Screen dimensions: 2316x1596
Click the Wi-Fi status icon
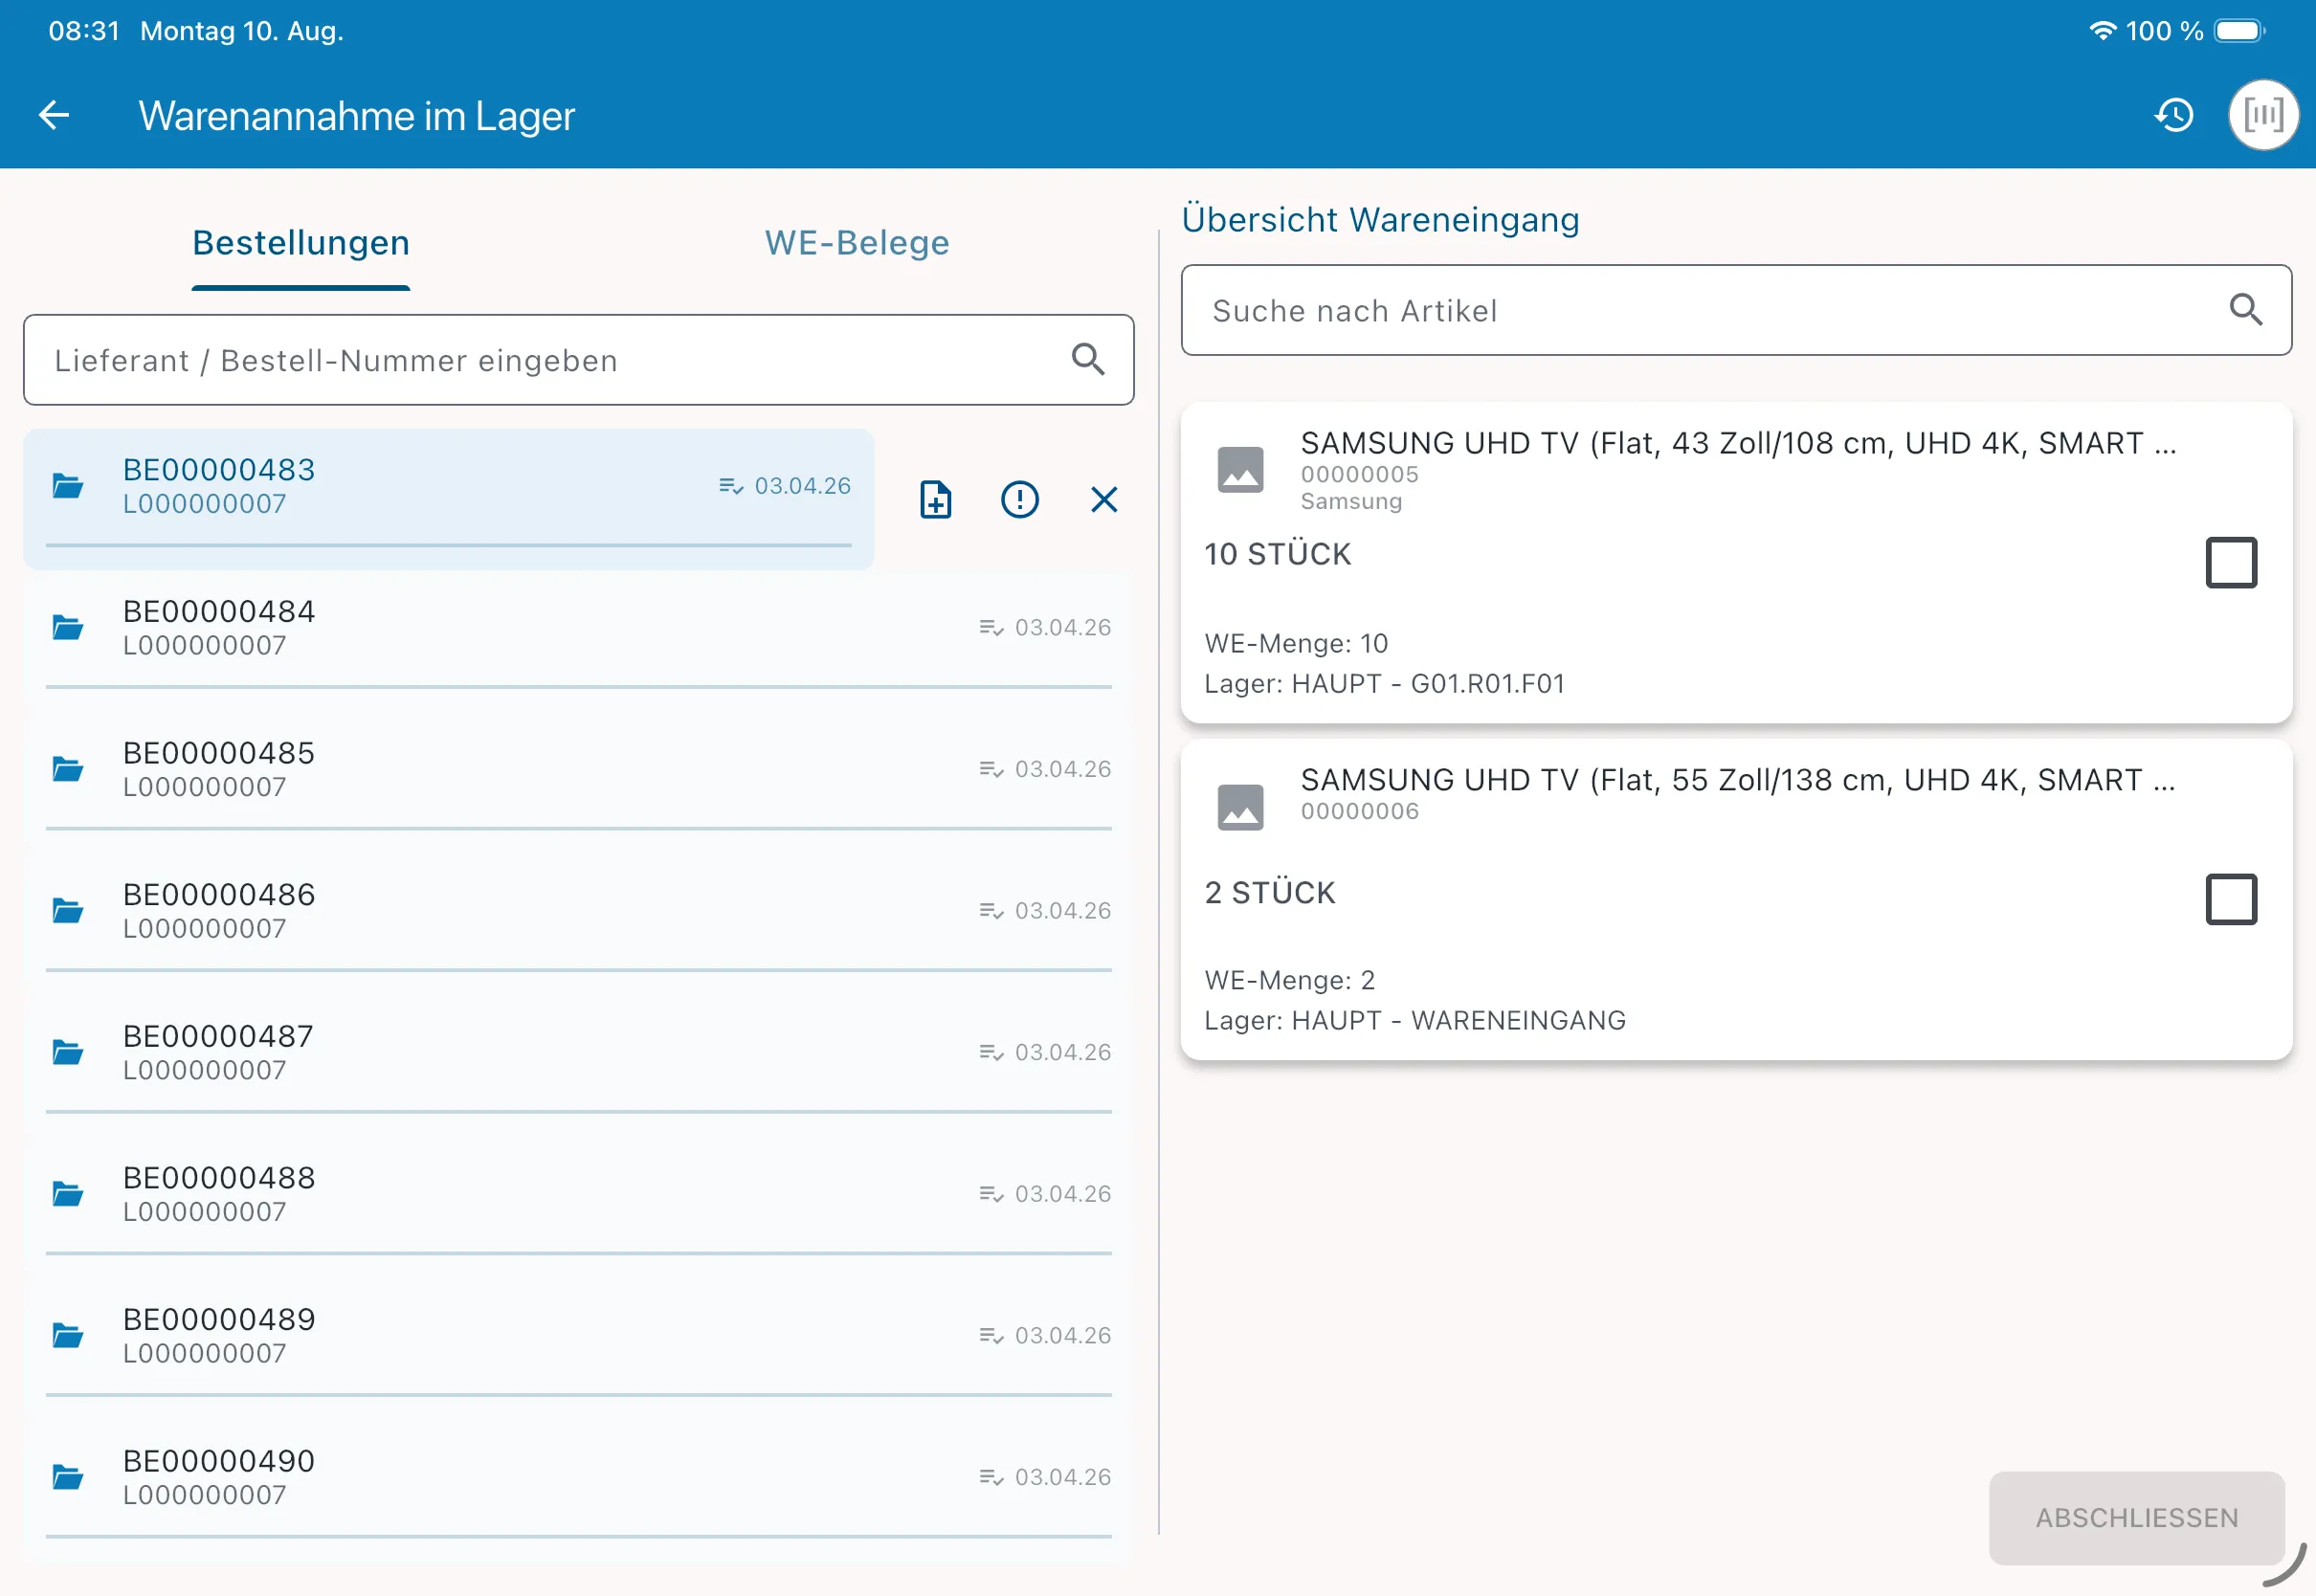tap(2102, 31)
